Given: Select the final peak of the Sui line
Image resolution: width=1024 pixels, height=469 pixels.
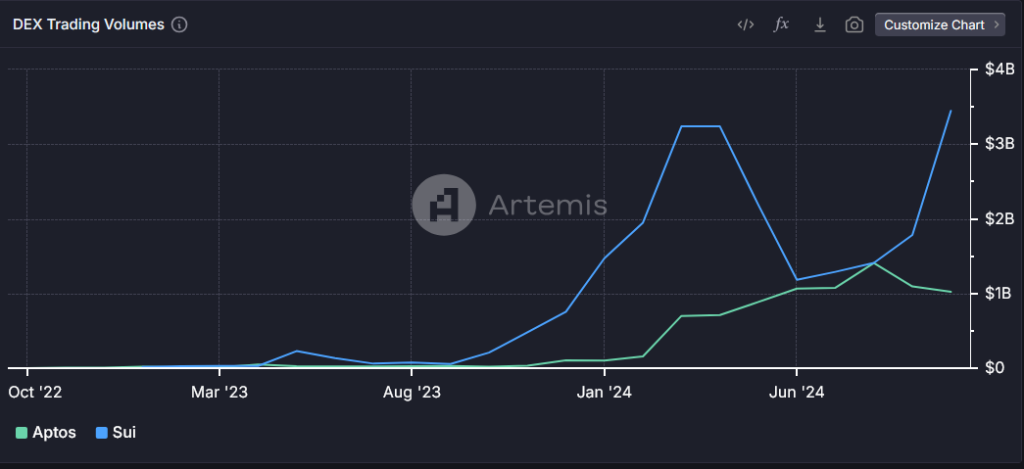Looking at the screenshot, I should coord(950,111).
